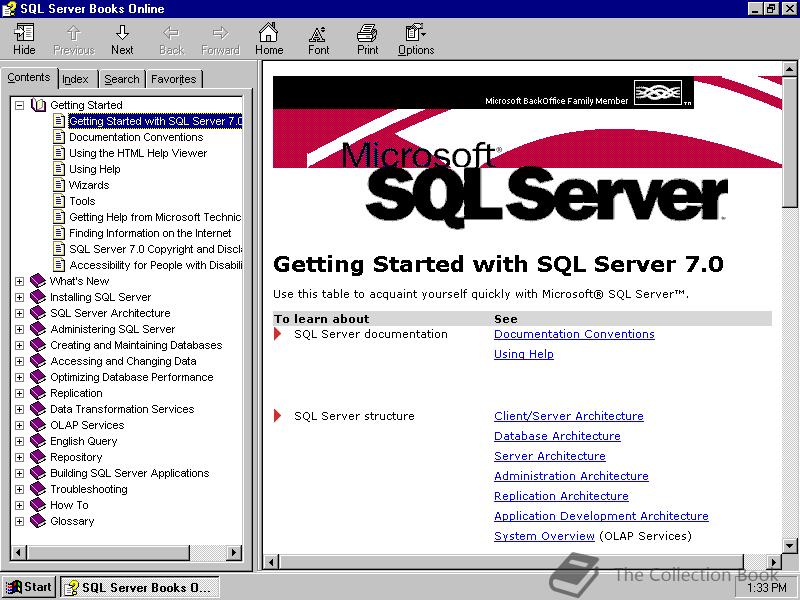The height and width of the screenshot is (600, 800).
Task: Select Getting Started with SQL Server 7.0 topic
Action: point(155,121)
